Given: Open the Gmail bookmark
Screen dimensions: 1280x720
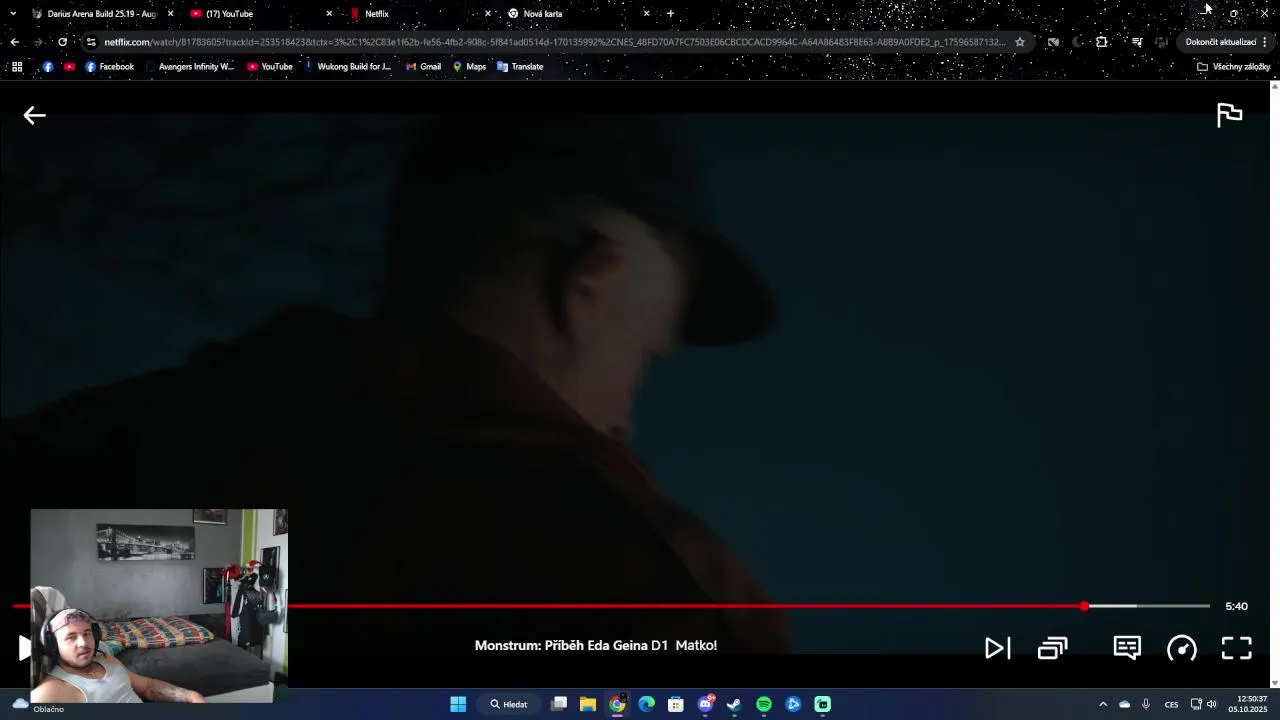Looking at the screenshot, I should 423,67.
